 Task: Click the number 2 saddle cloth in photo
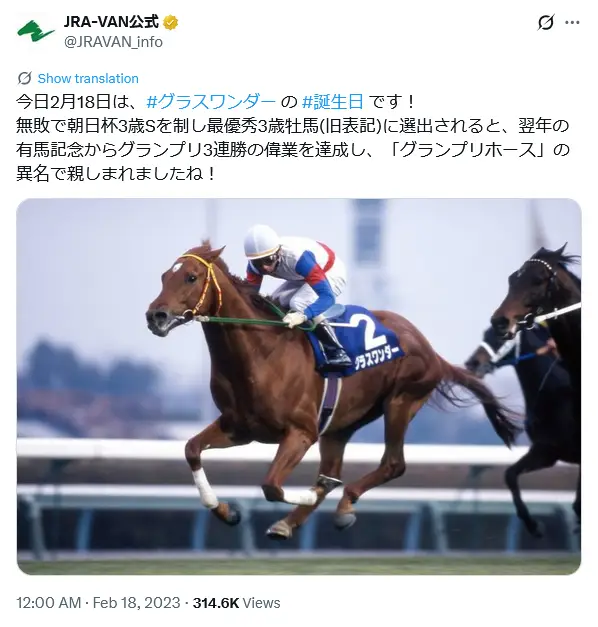pos(358,340)
